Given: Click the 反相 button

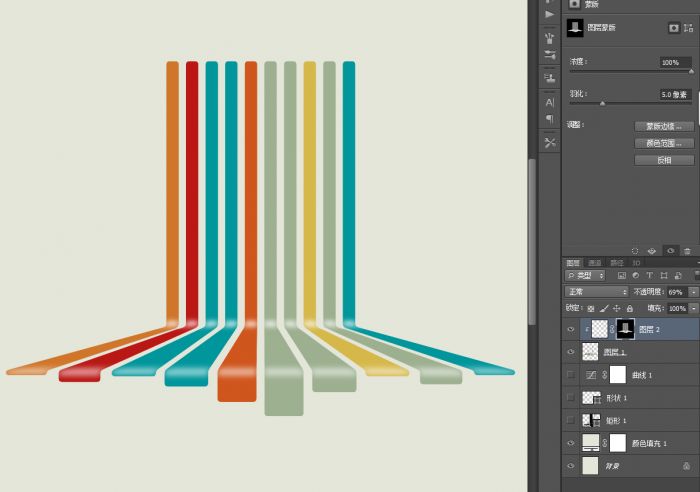Looking at the screenshot, I should (664, 160).
